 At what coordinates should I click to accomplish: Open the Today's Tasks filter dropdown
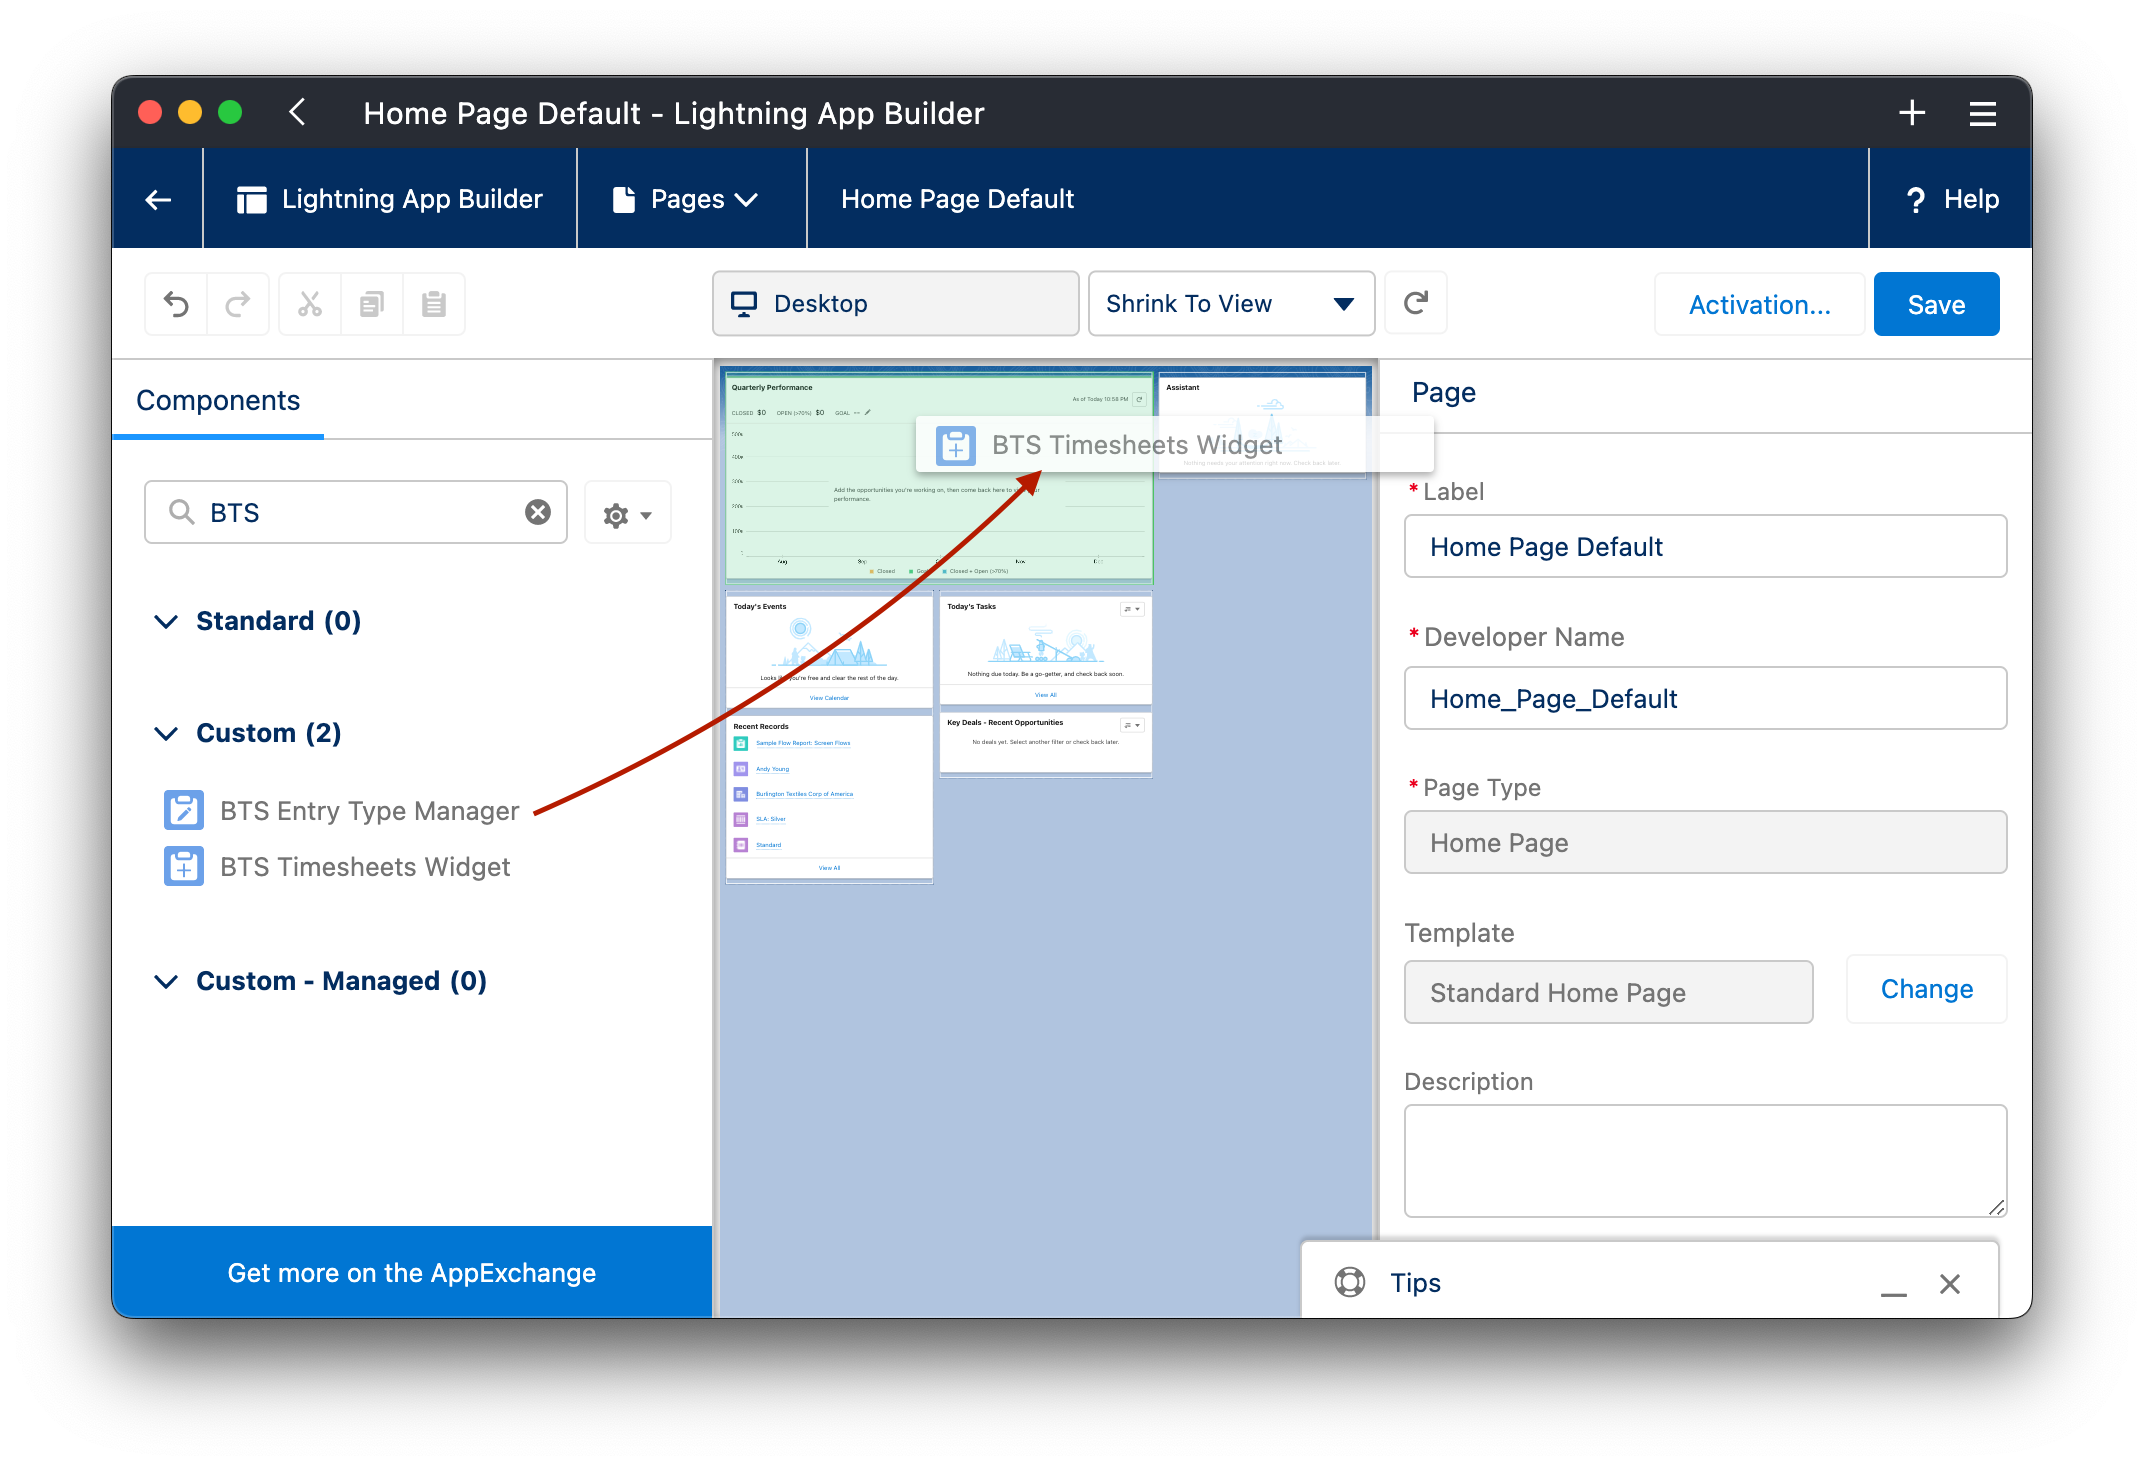pyautogui.click(x=1132, y=609)
